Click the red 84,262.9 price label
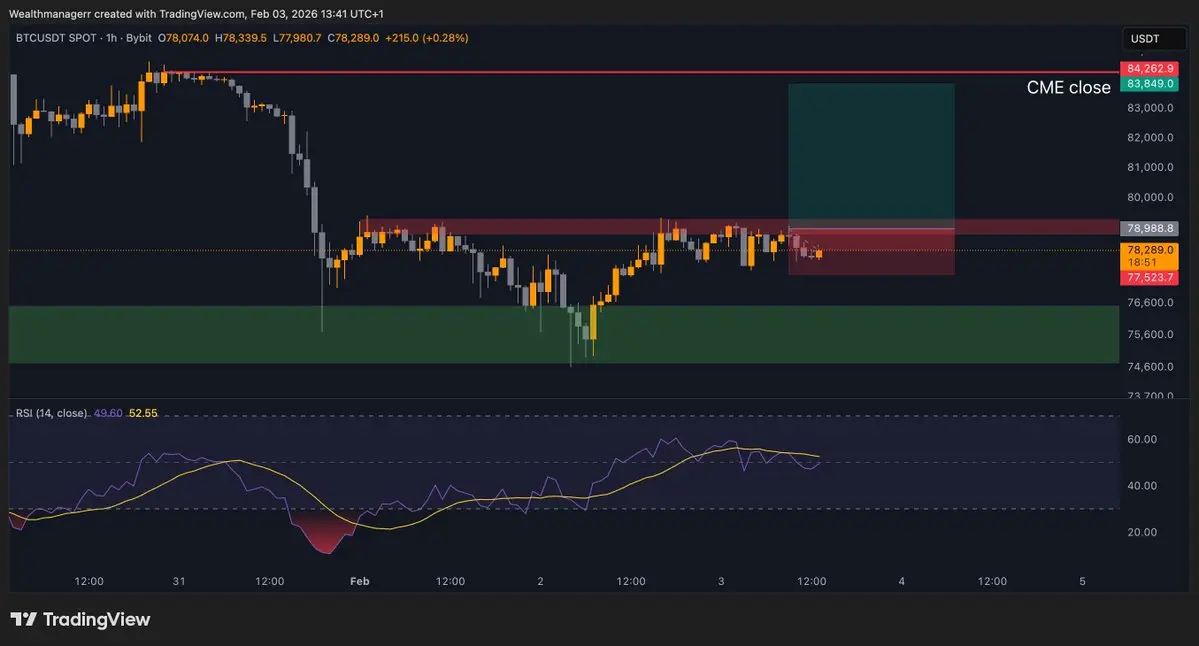Image resolution: width=1199 pixels, height=646 pixels. pos(1149,69)
